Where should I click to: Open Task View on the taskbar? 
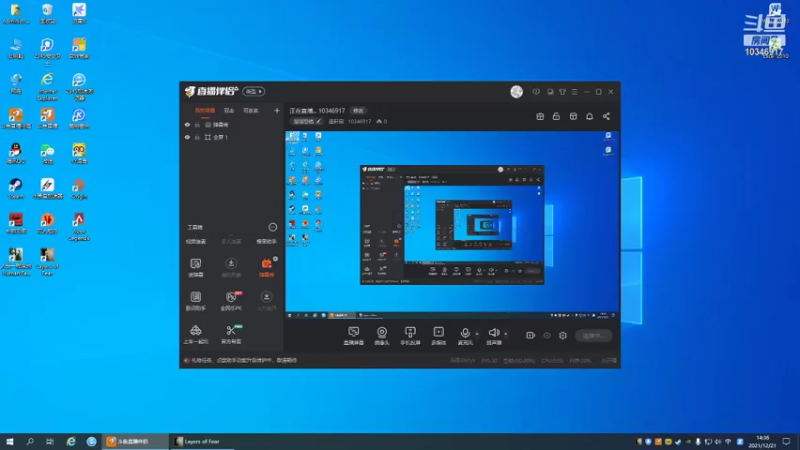[49, 441]
